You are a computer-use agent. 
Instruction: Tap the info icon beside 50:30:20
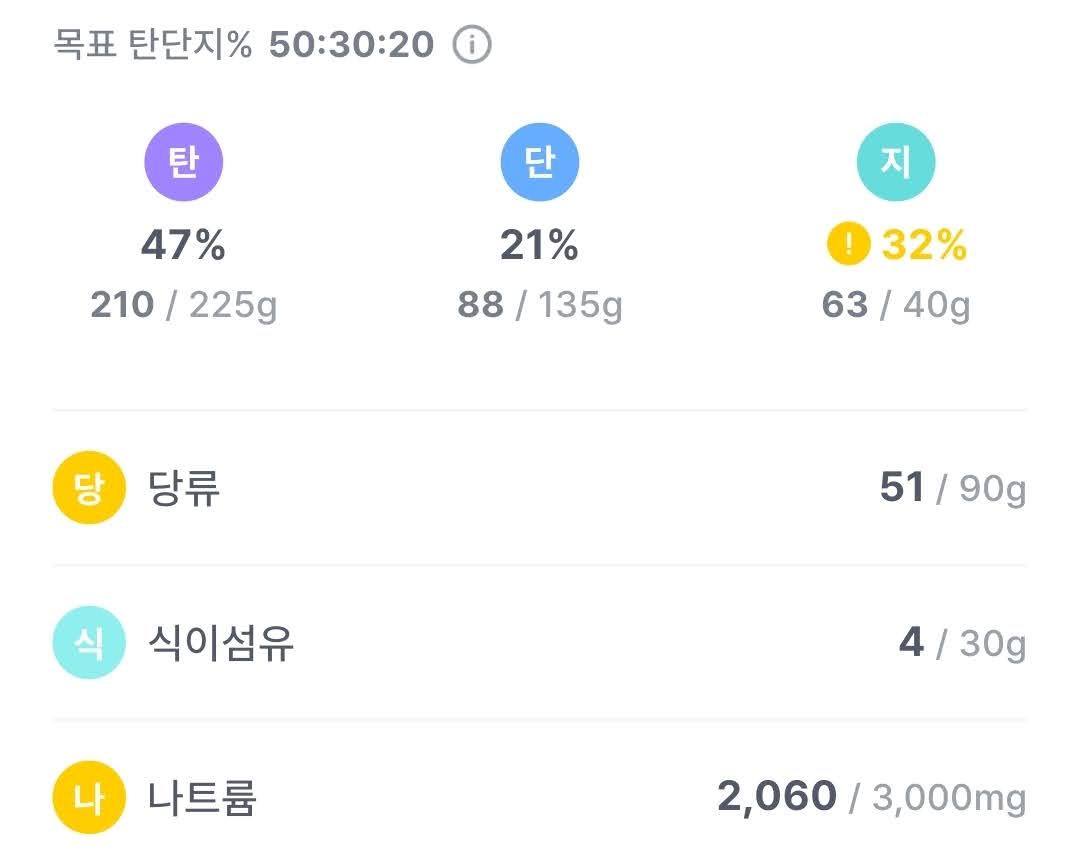click(472, 45)
